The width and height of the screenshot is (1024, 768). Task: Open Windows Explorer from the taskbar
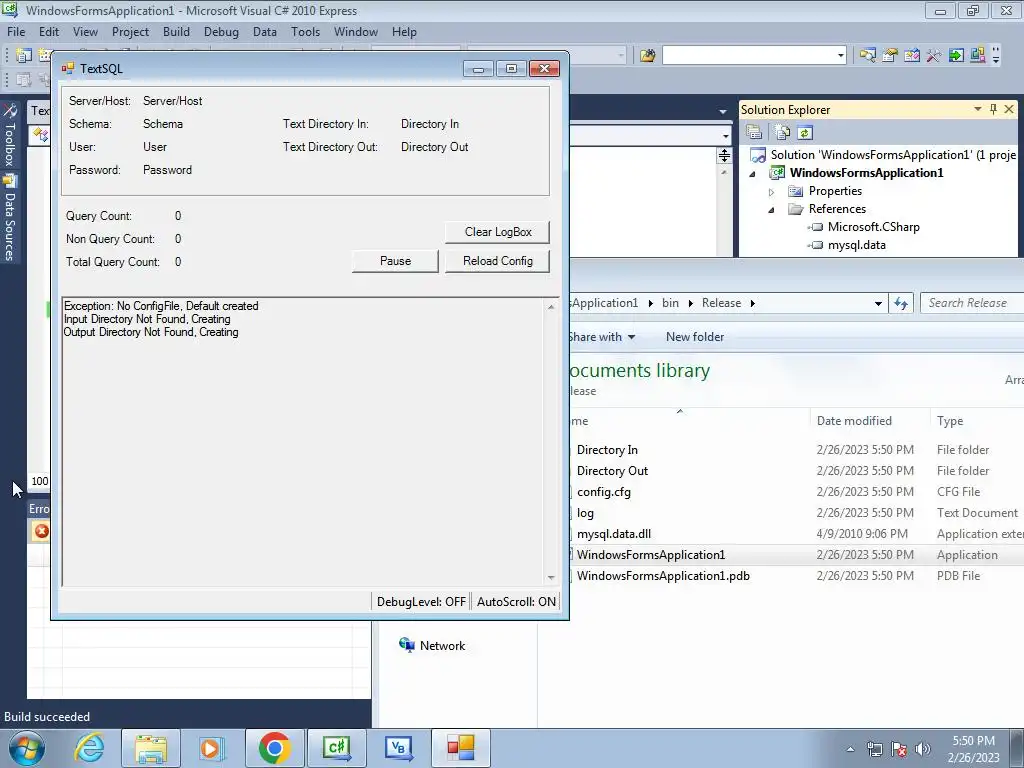[151, 748]
